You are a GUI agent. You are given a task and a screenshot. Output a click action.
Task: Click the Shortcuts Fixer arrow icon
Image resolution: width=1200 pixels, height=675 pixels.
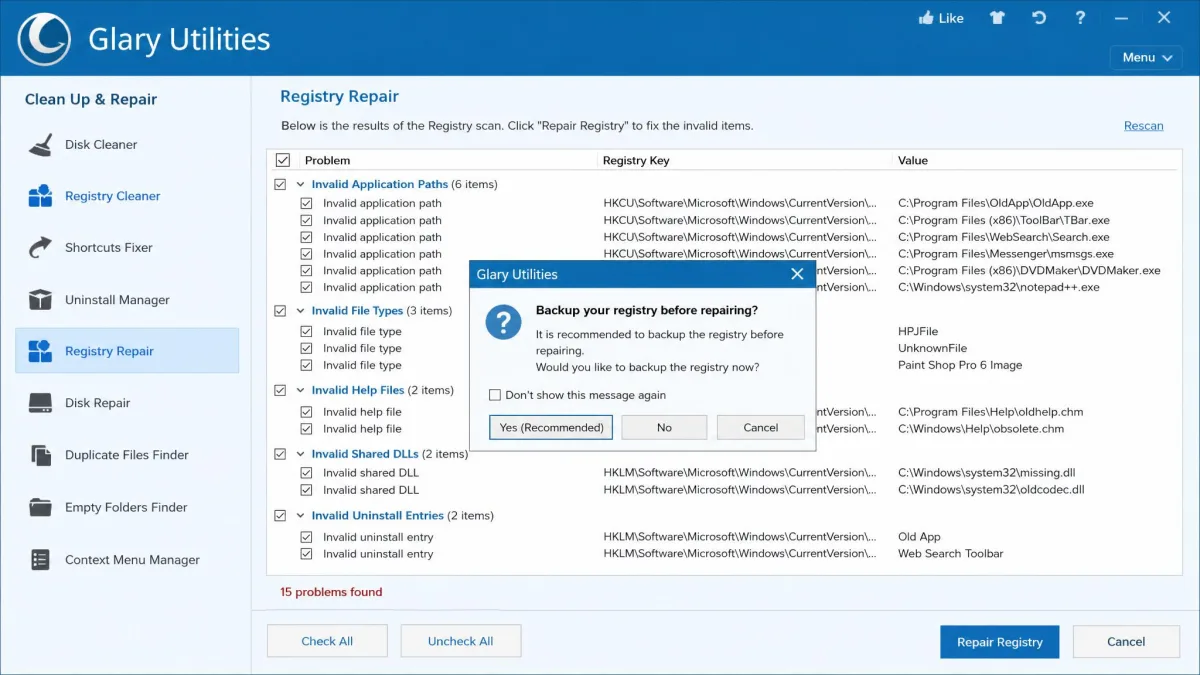click(x=40, y=248)
